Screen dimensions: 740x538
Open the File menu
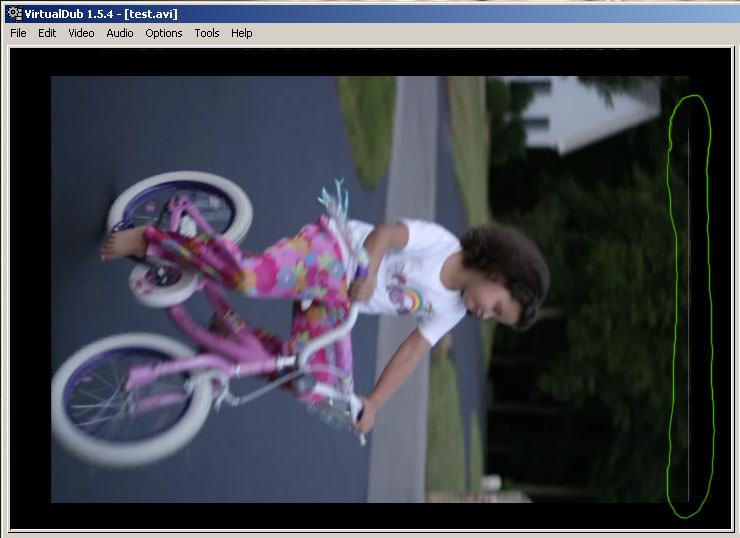pos(18,33)
